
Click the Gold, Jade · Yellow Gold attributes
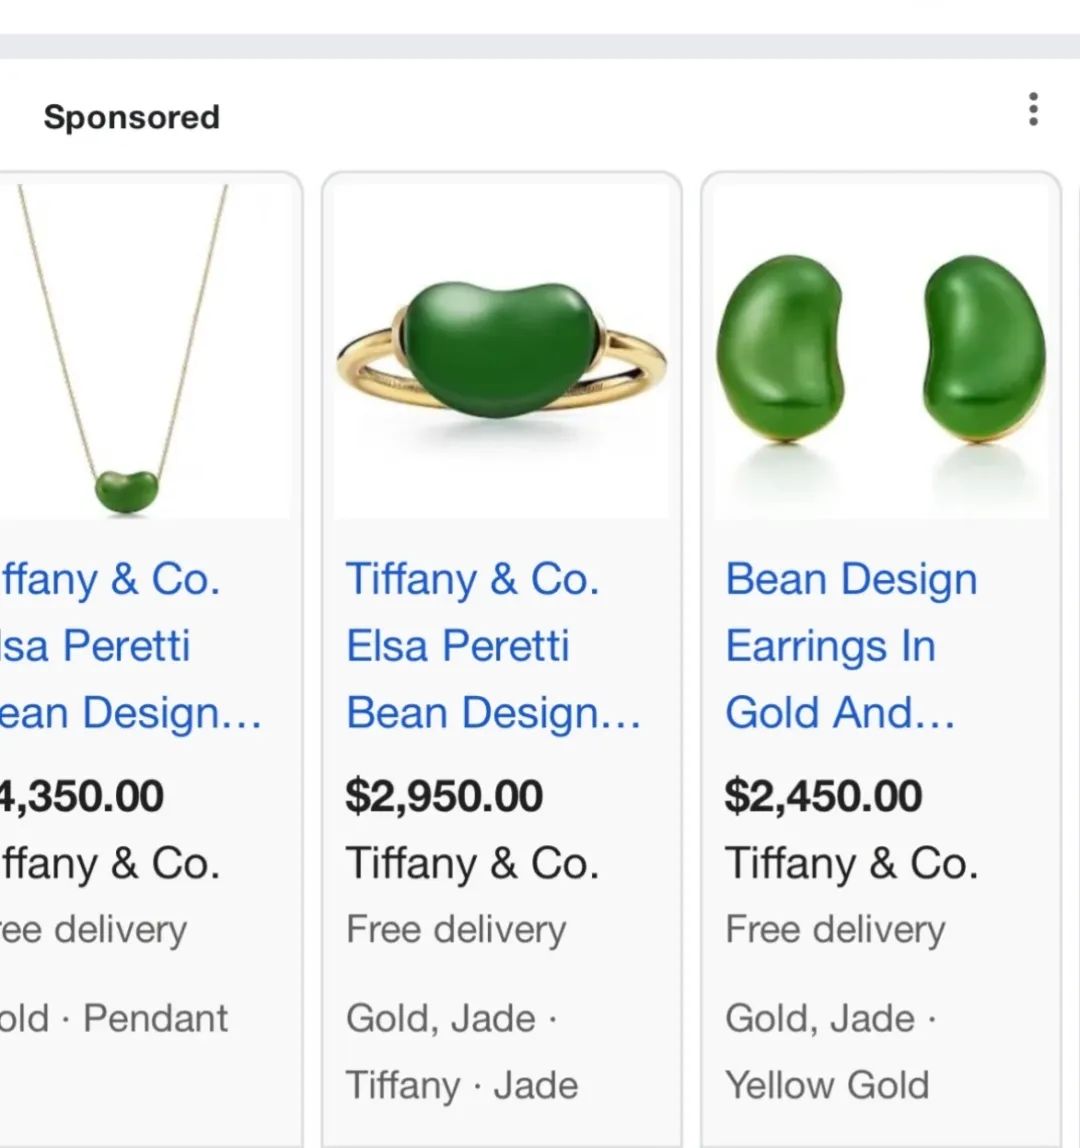click(x=831, y=1052)
